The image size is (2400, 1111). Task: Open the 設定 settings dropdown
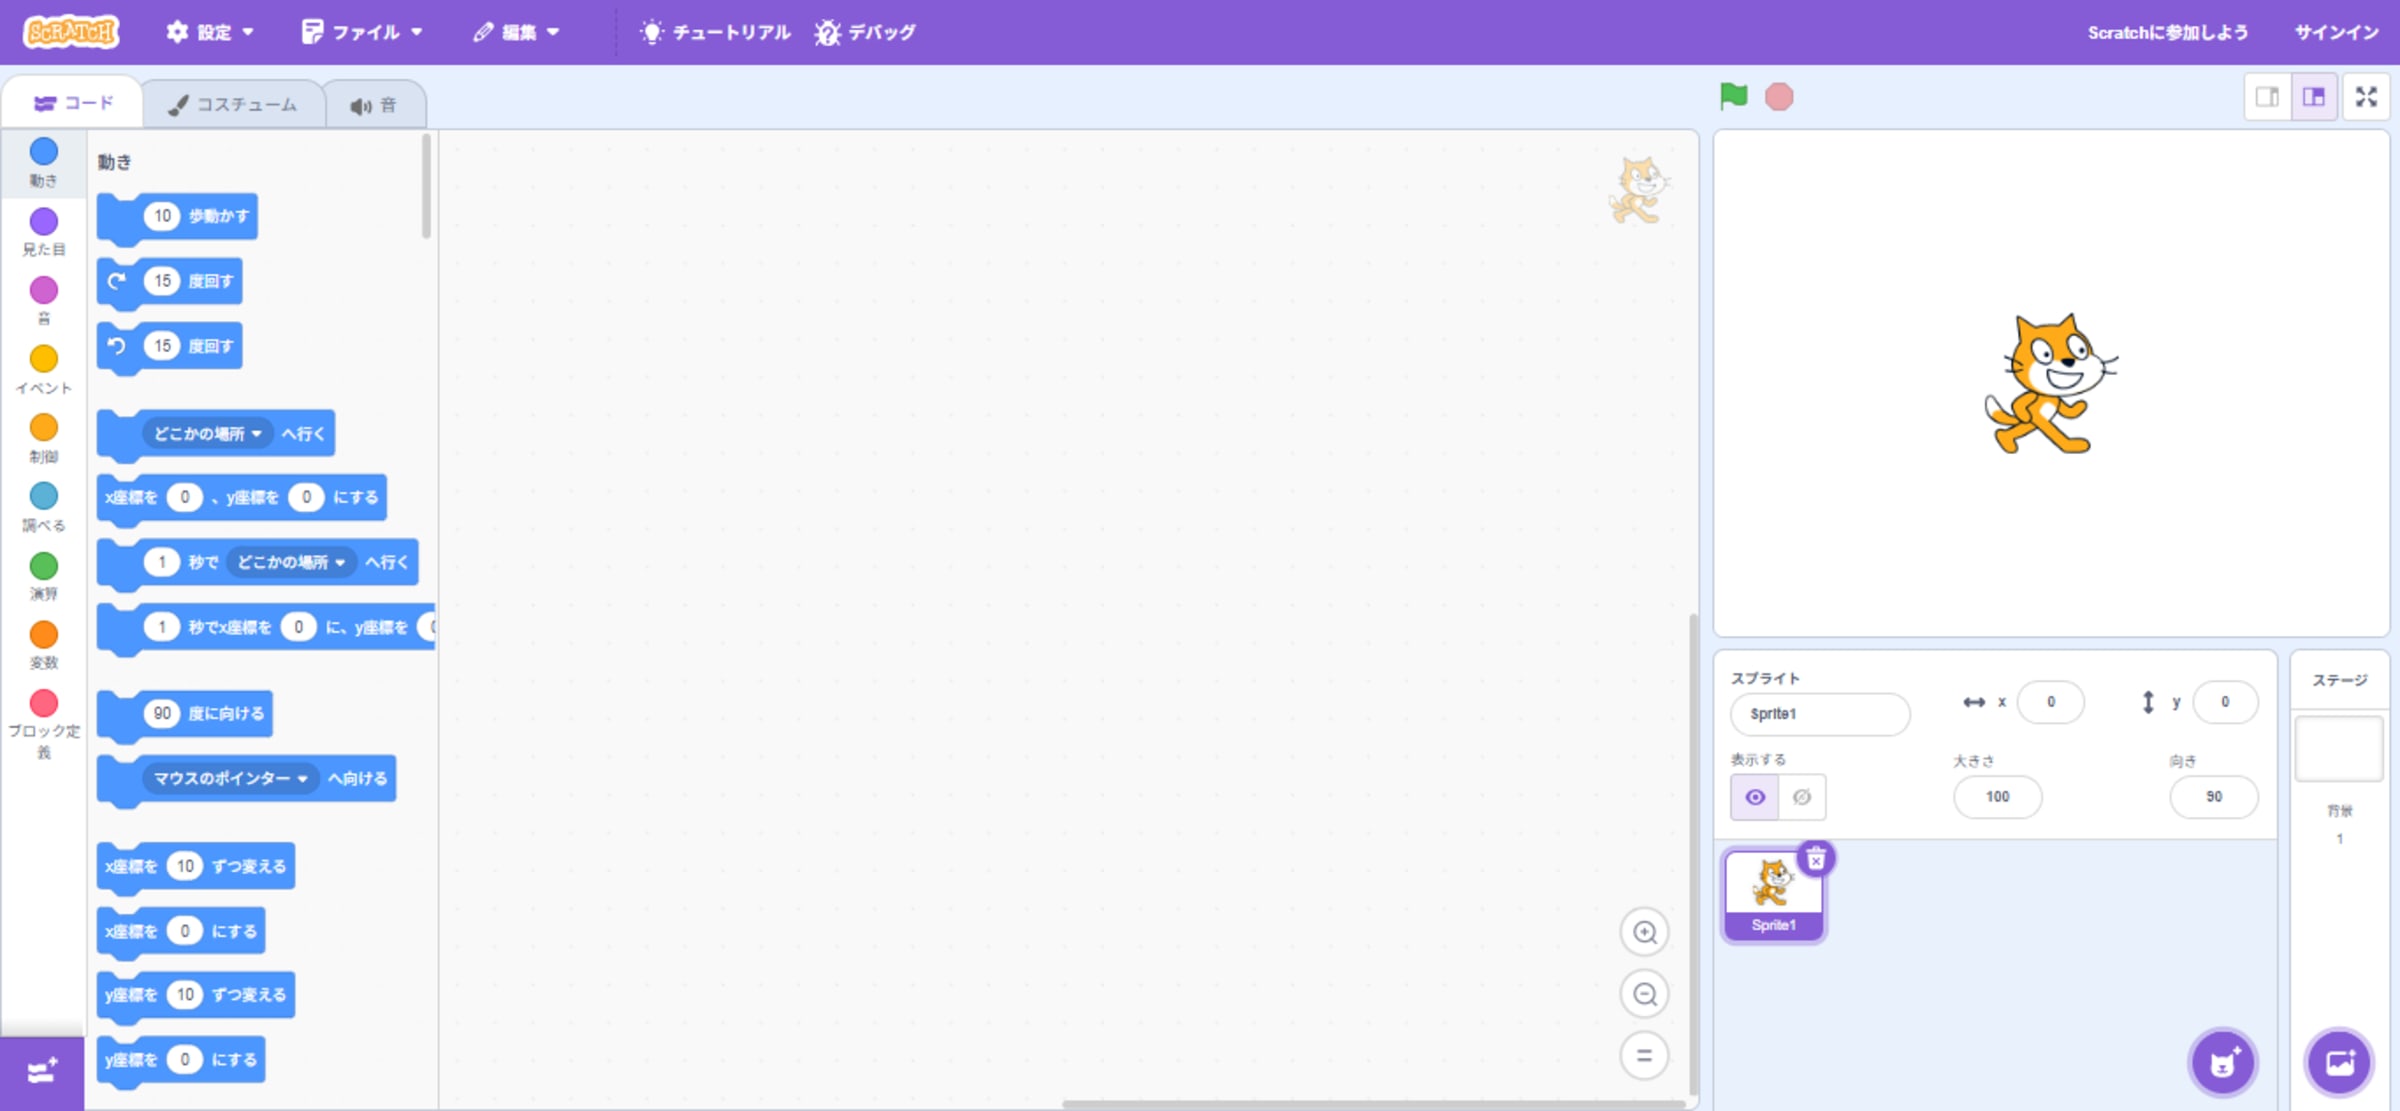[x=210, y=32]
